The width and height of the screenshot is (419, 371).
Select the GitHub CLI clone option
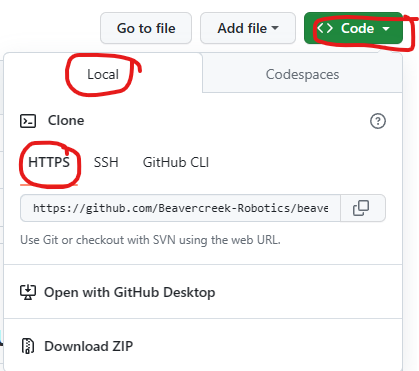coord(176,163)
